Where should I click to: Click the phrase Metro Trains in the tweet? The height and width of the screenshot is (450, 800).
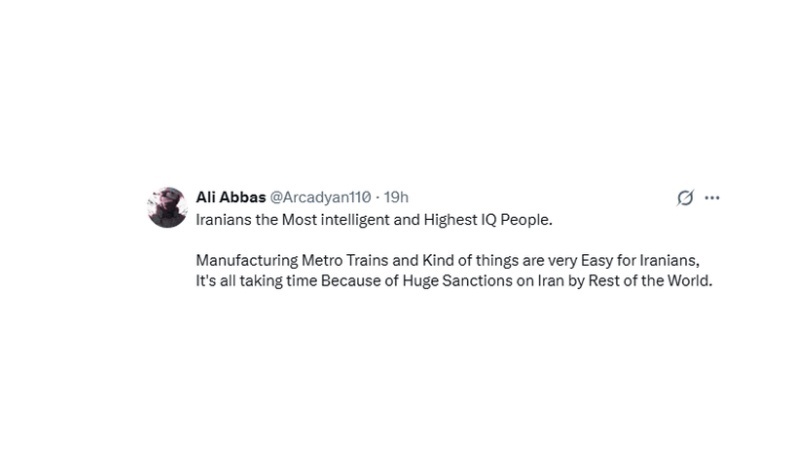[x=330, y=260]
